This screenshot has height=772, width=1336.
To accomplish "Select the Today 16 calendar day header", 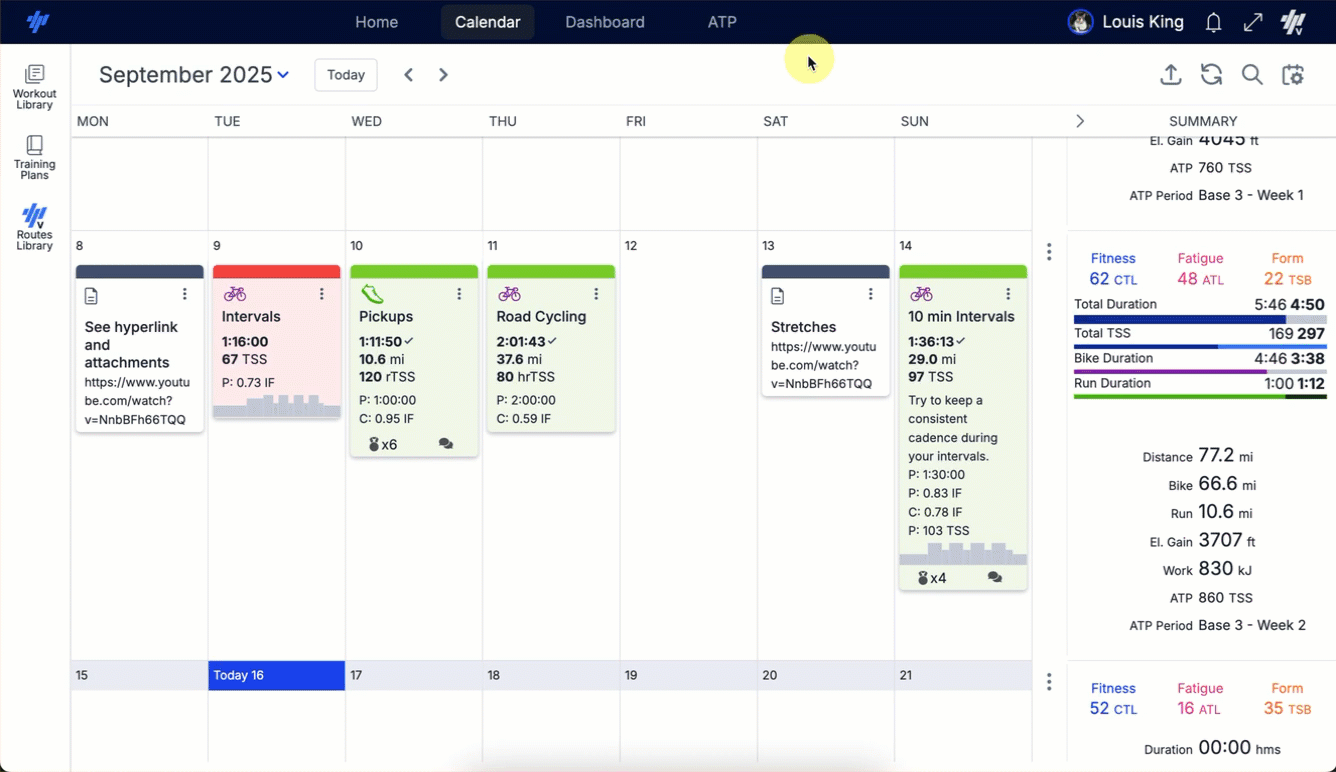I will 276,675.
